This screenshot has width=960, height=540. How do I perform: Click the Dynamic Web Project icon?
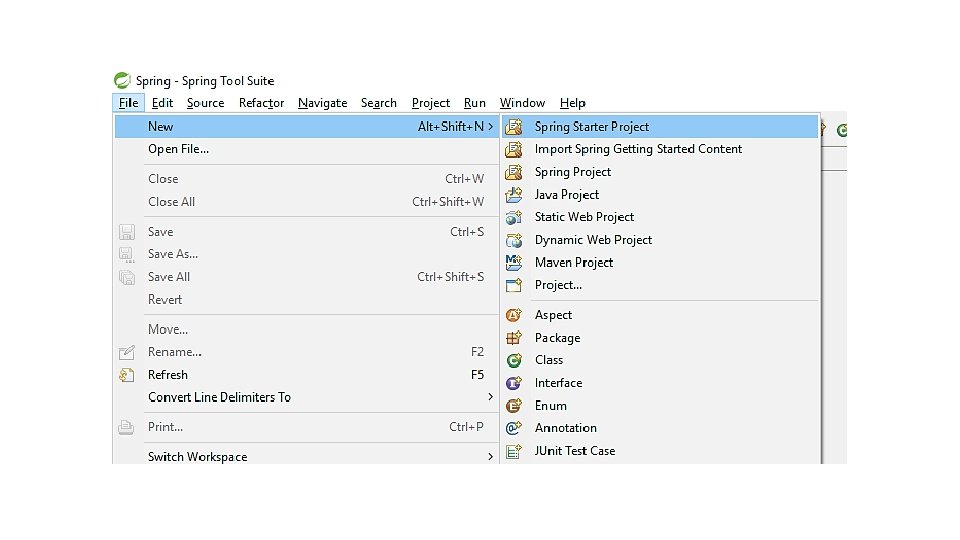(x=514, y=240)
